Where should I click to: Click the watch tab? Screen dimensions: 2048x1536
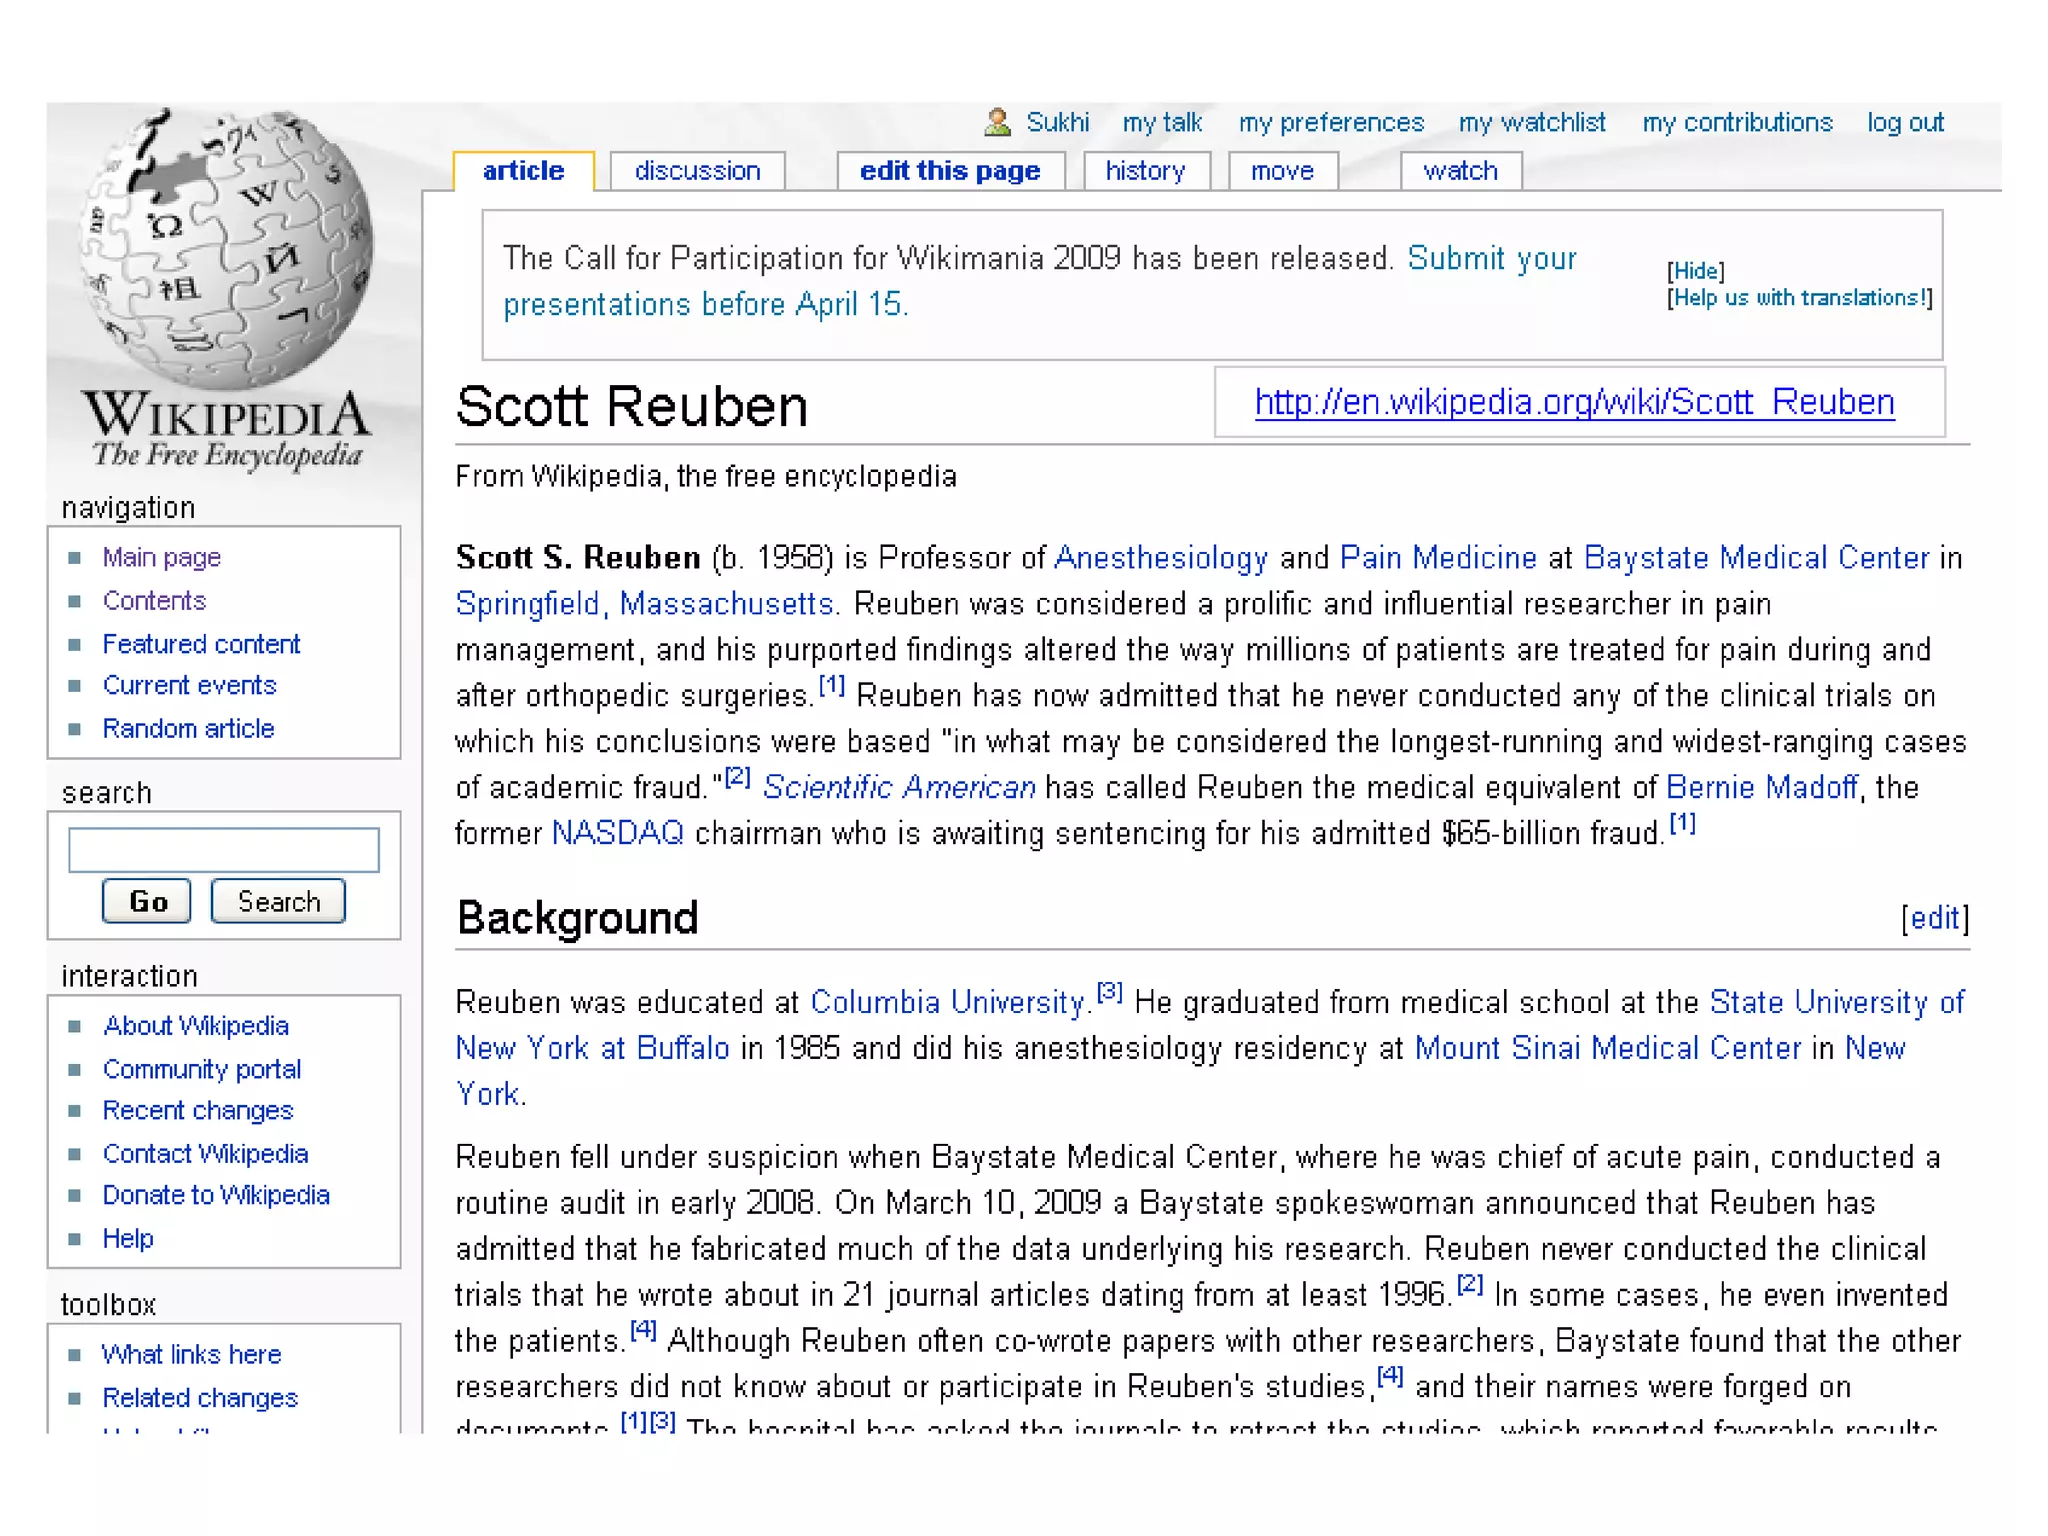coord(1460,171)
